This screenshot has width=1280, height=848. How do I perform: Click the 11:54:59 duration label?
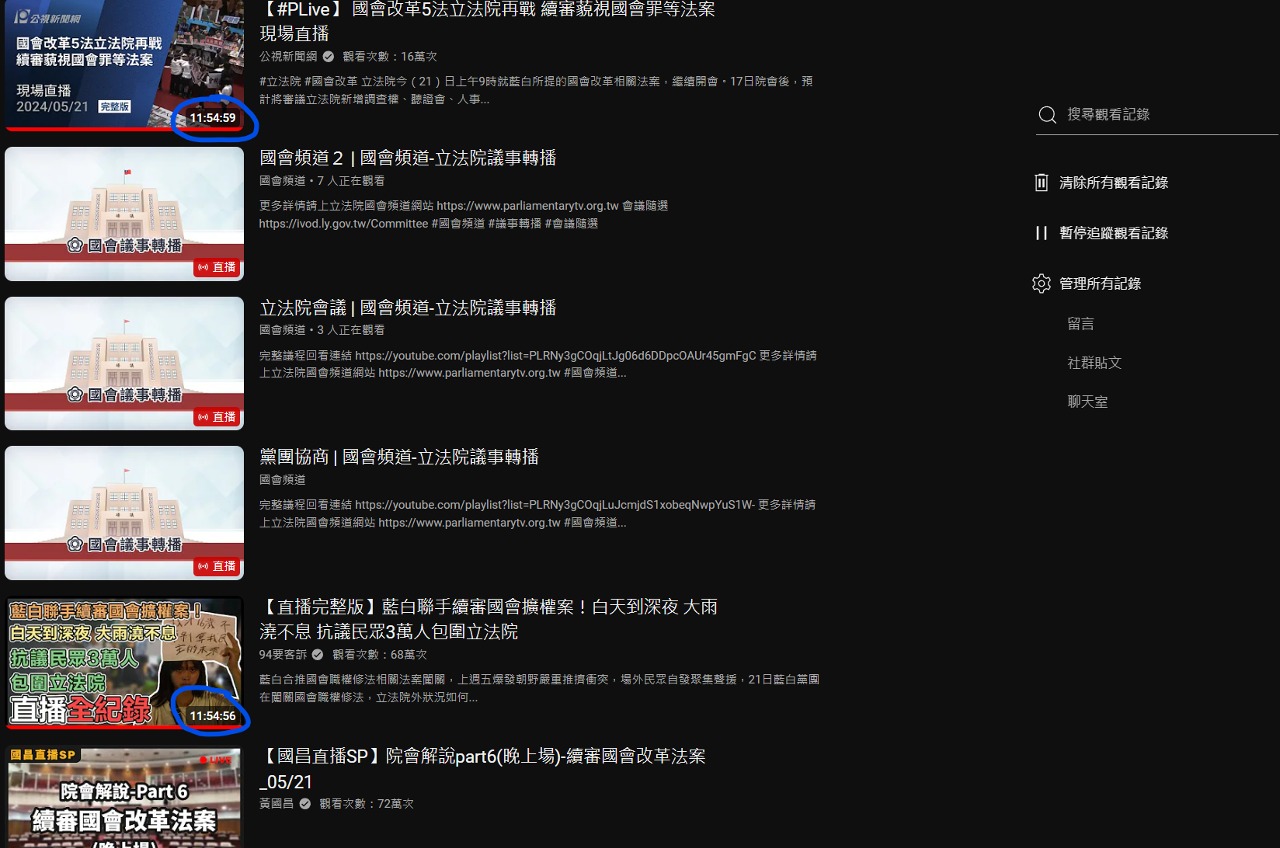(213, 118)
